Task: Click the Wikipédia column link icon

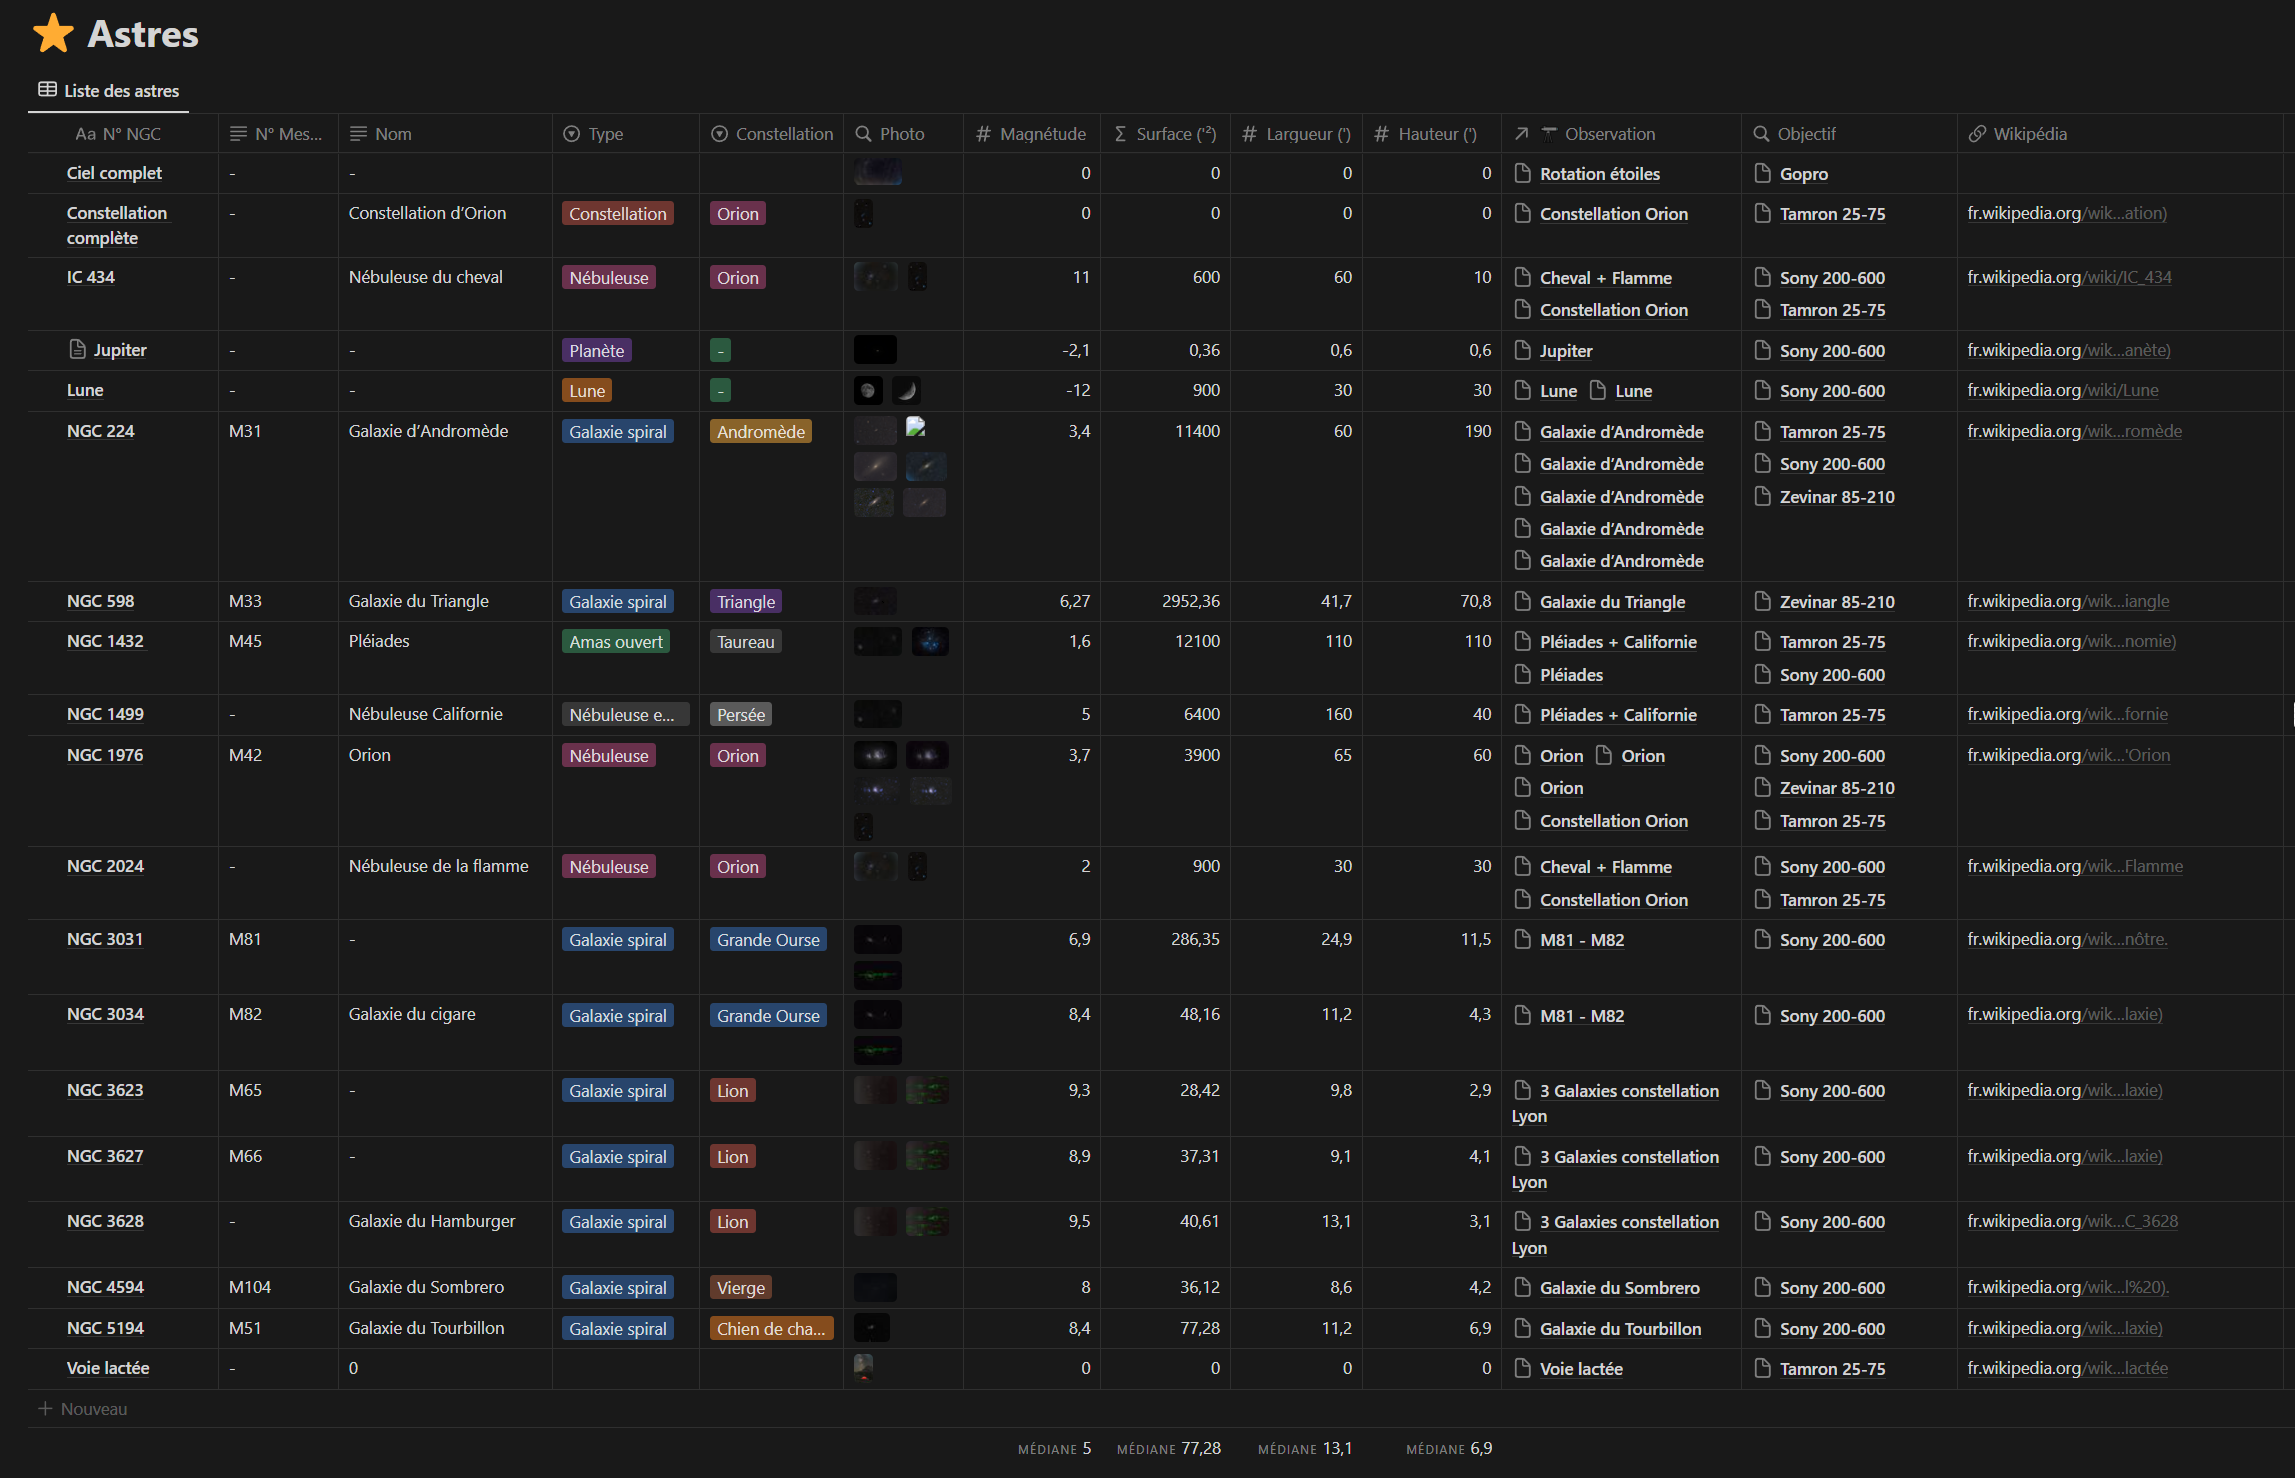Action: pos(1977,134)
